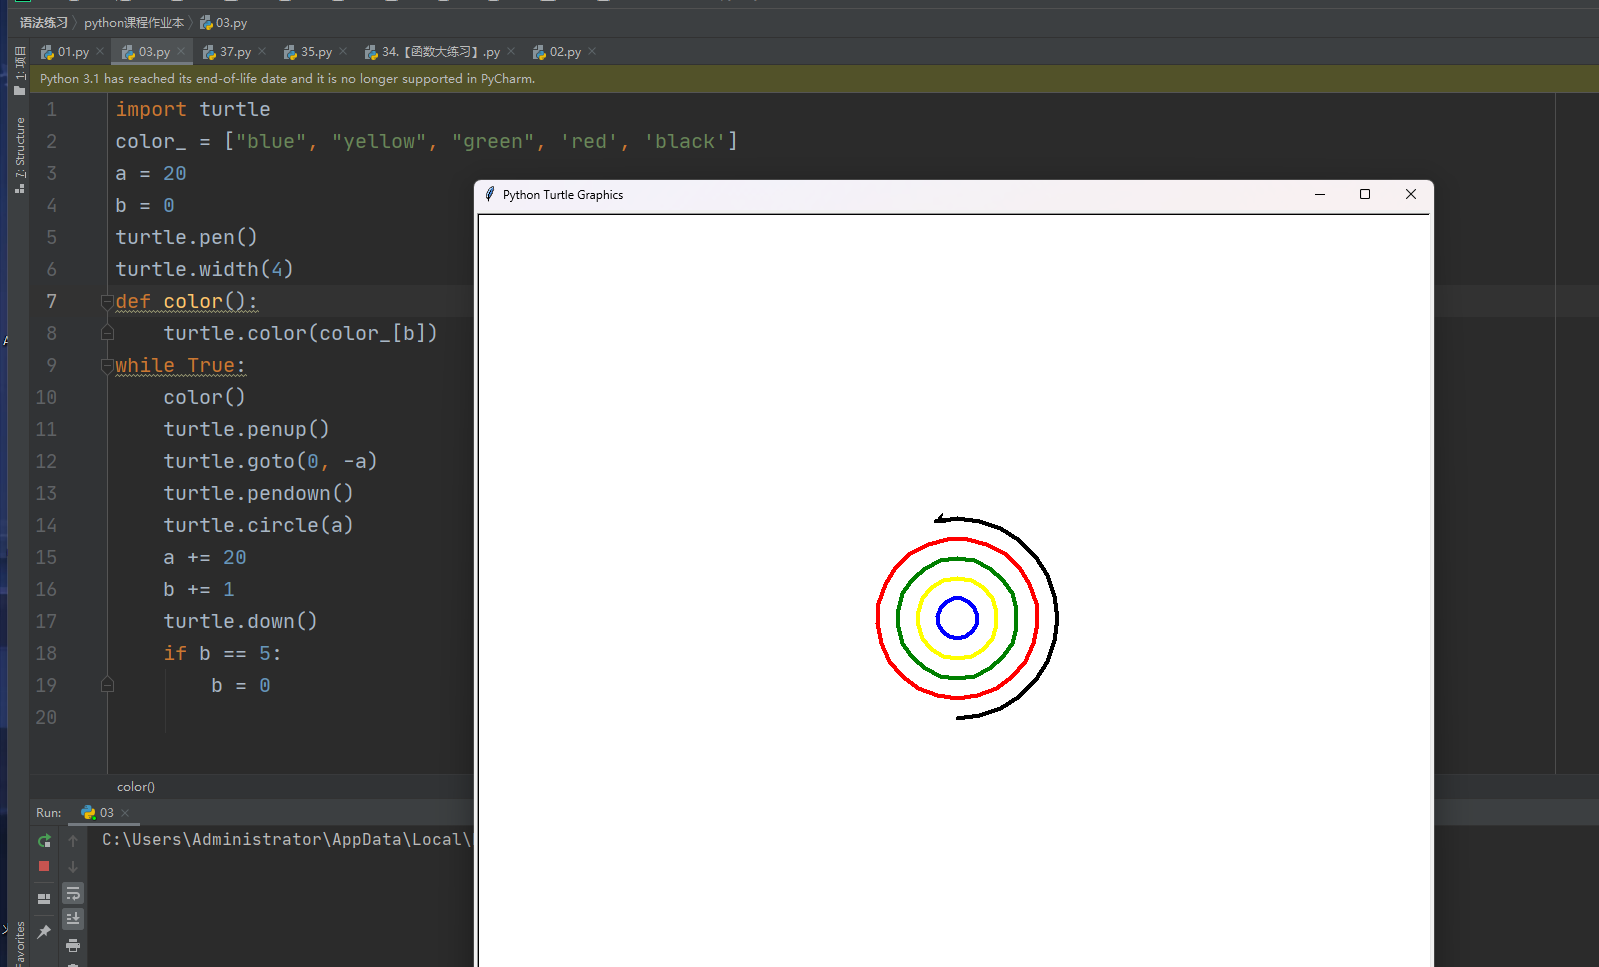Open the Structure tool window

click(x=19, y=154)
